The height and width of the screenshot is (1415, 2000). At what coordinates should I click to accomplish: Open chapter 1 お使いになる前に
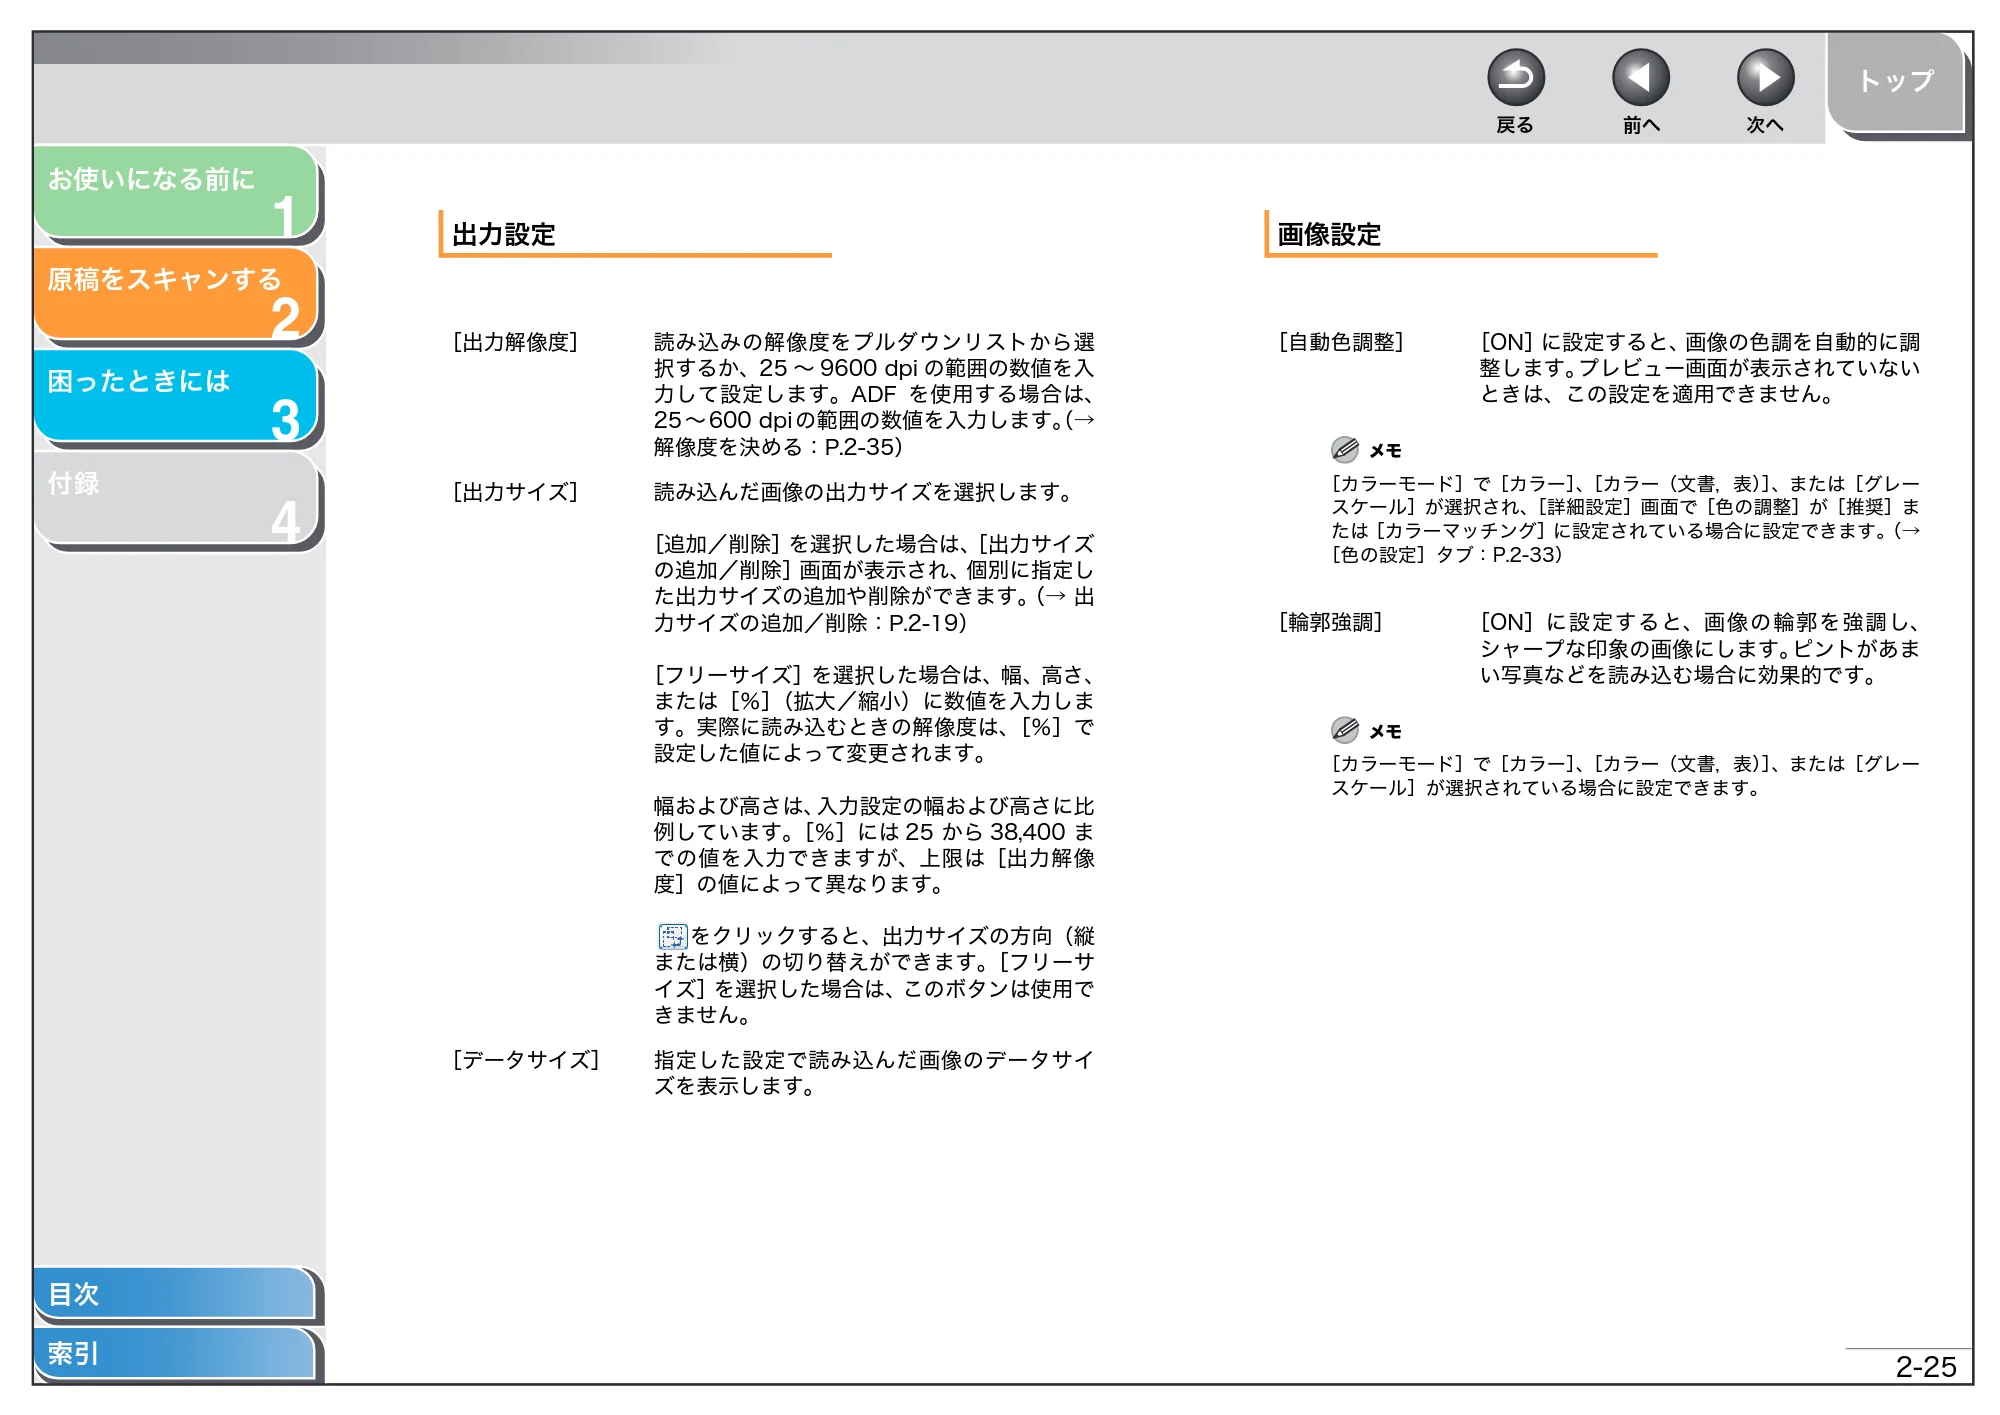point(176,192)
